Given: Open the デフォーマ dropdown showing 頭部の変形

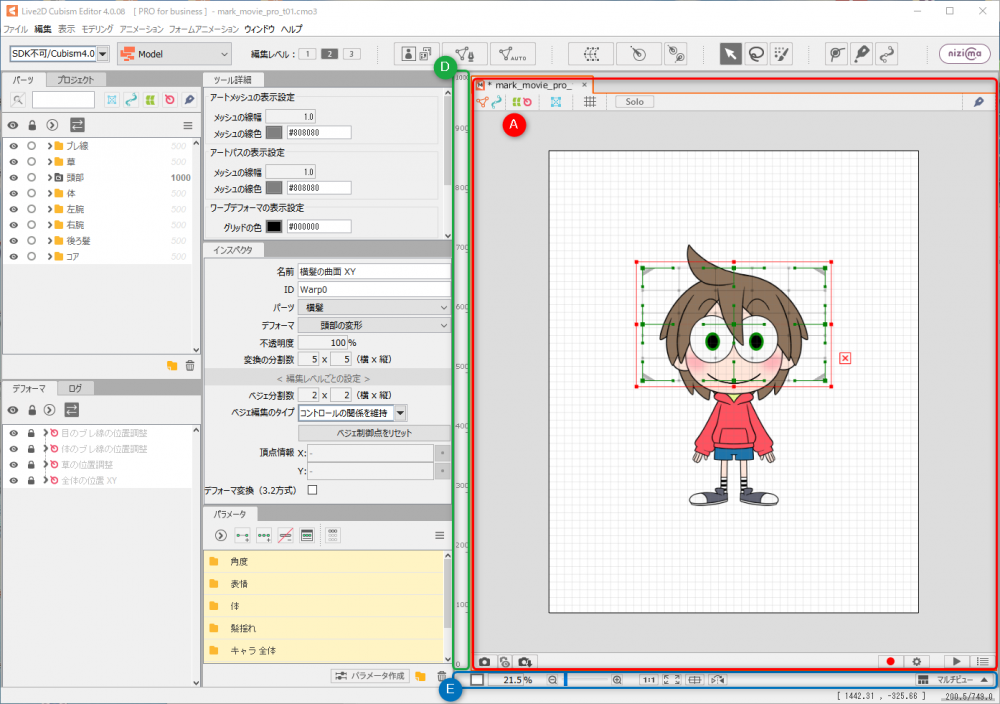Looking at the screenshot, I should point(374,325).
